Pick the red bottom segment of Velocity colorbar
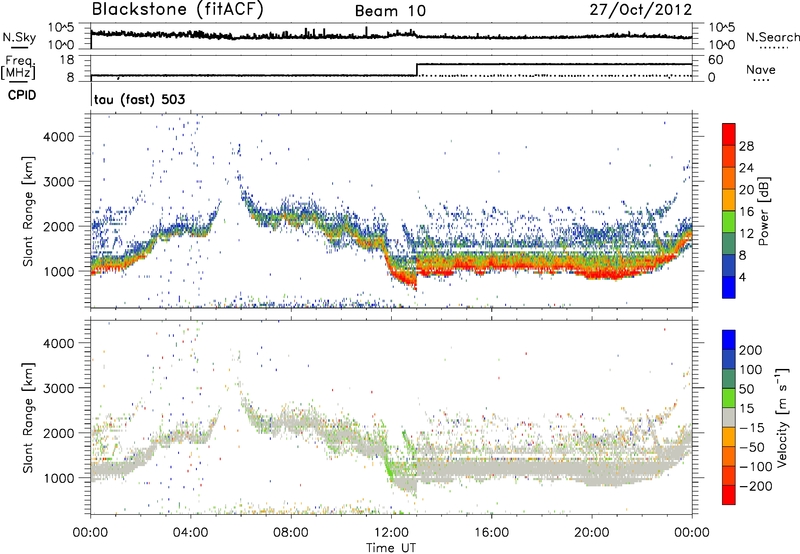800x554 pixels. pos(729,495)
